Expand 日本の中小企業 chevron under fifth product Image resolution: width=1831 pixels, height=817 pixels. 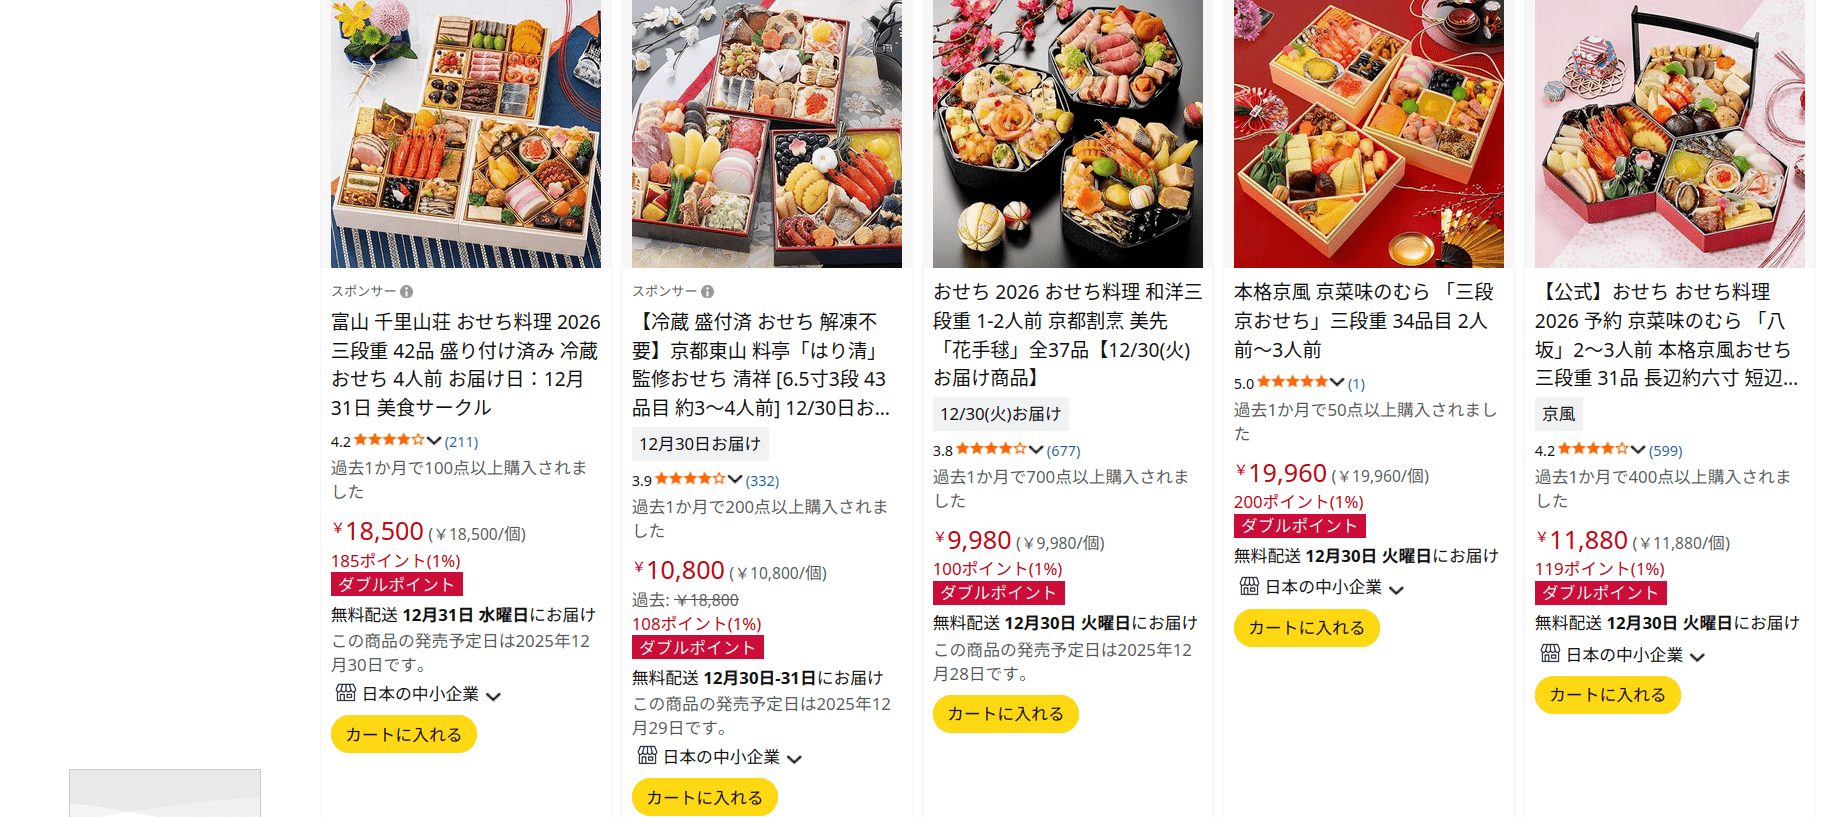[x=1697, y=657]
